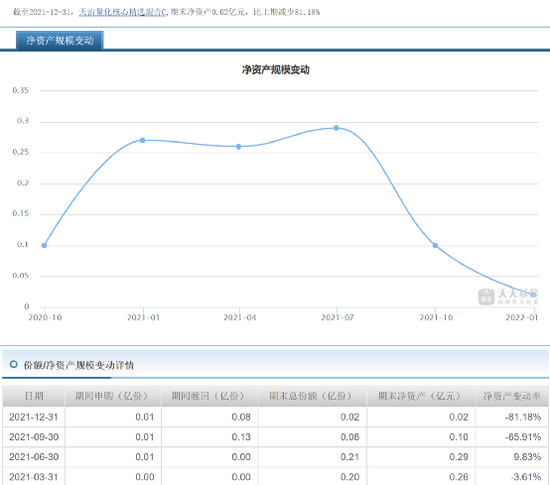The width and height of the screenshot is (550, 485).
Task: Click the 2020-10 data point on chart
Action: [44, 245]
